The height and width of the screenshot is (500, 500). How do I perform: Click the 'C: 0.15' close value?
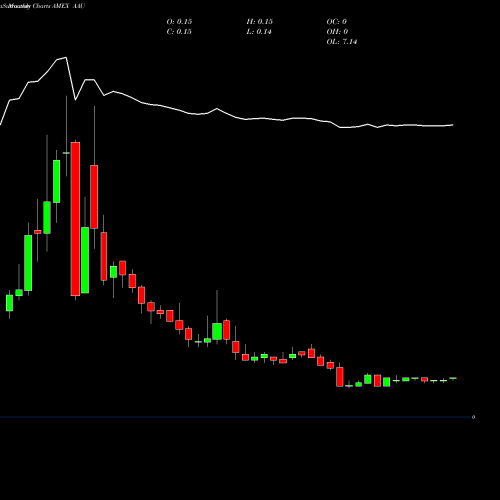click(x=179, y=32)
